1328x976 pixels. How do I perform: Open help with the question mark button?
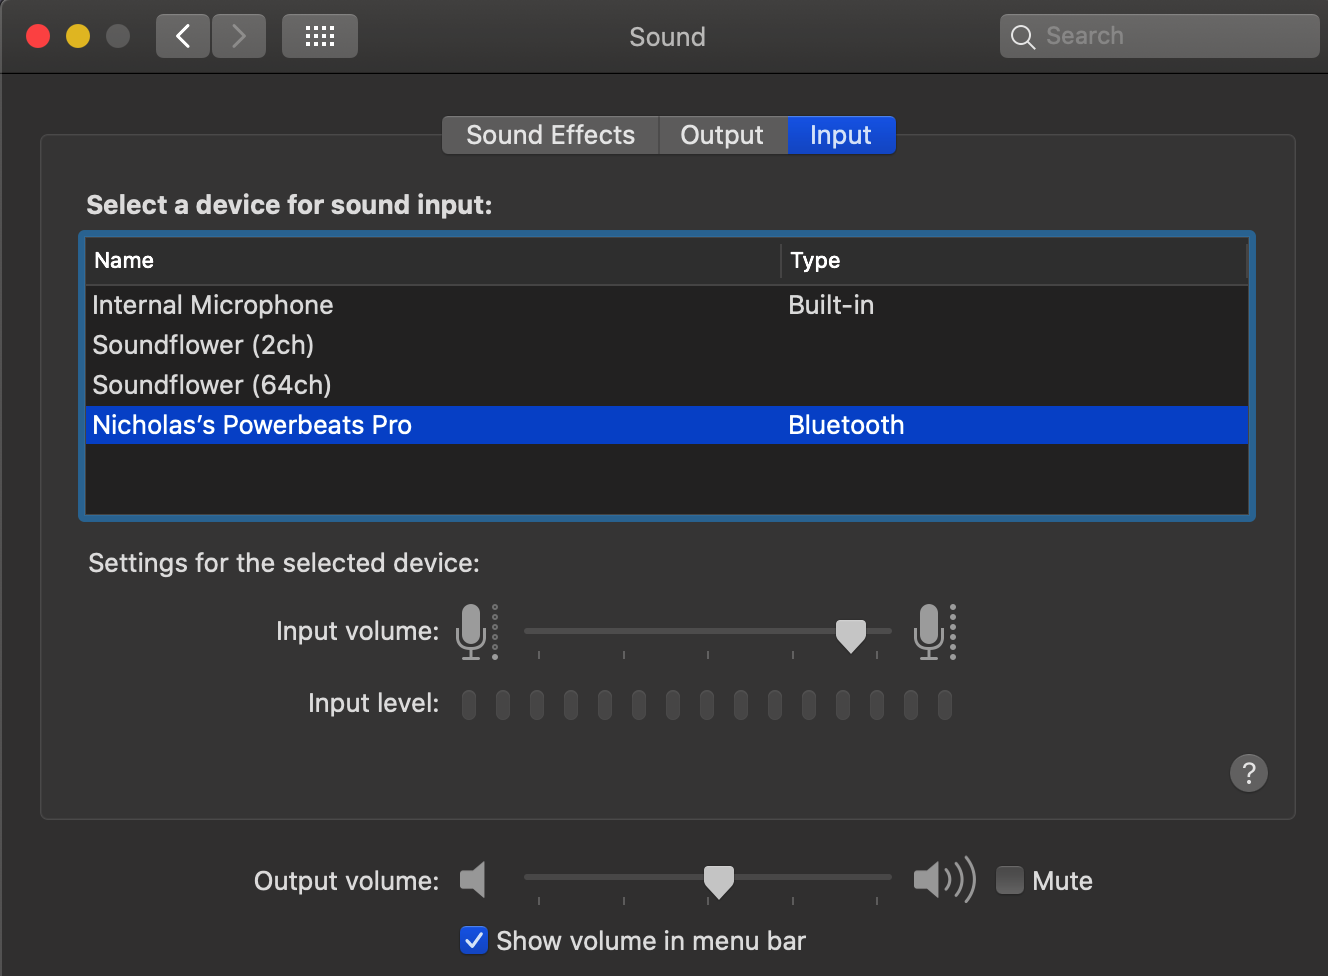click(x=1248, y=773)
